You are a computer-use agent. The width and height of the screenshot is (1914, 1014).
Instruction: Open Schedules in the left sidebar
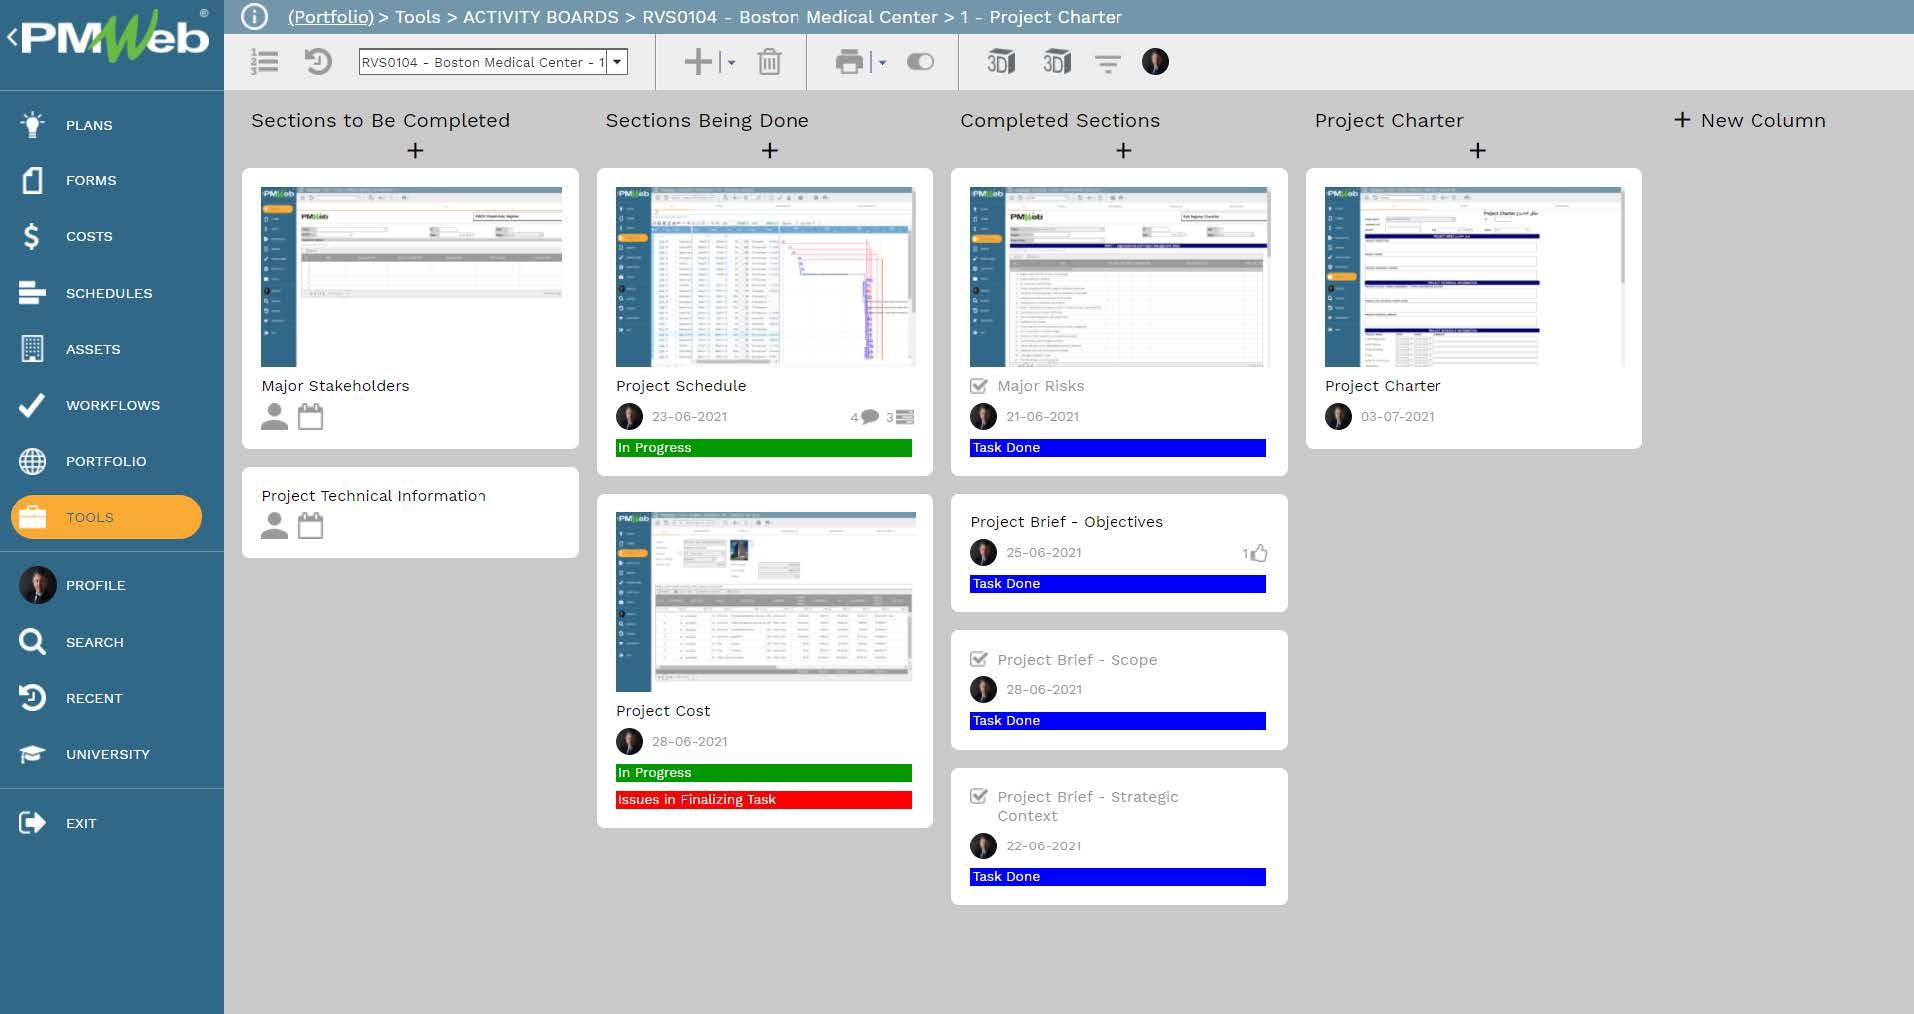109,293
